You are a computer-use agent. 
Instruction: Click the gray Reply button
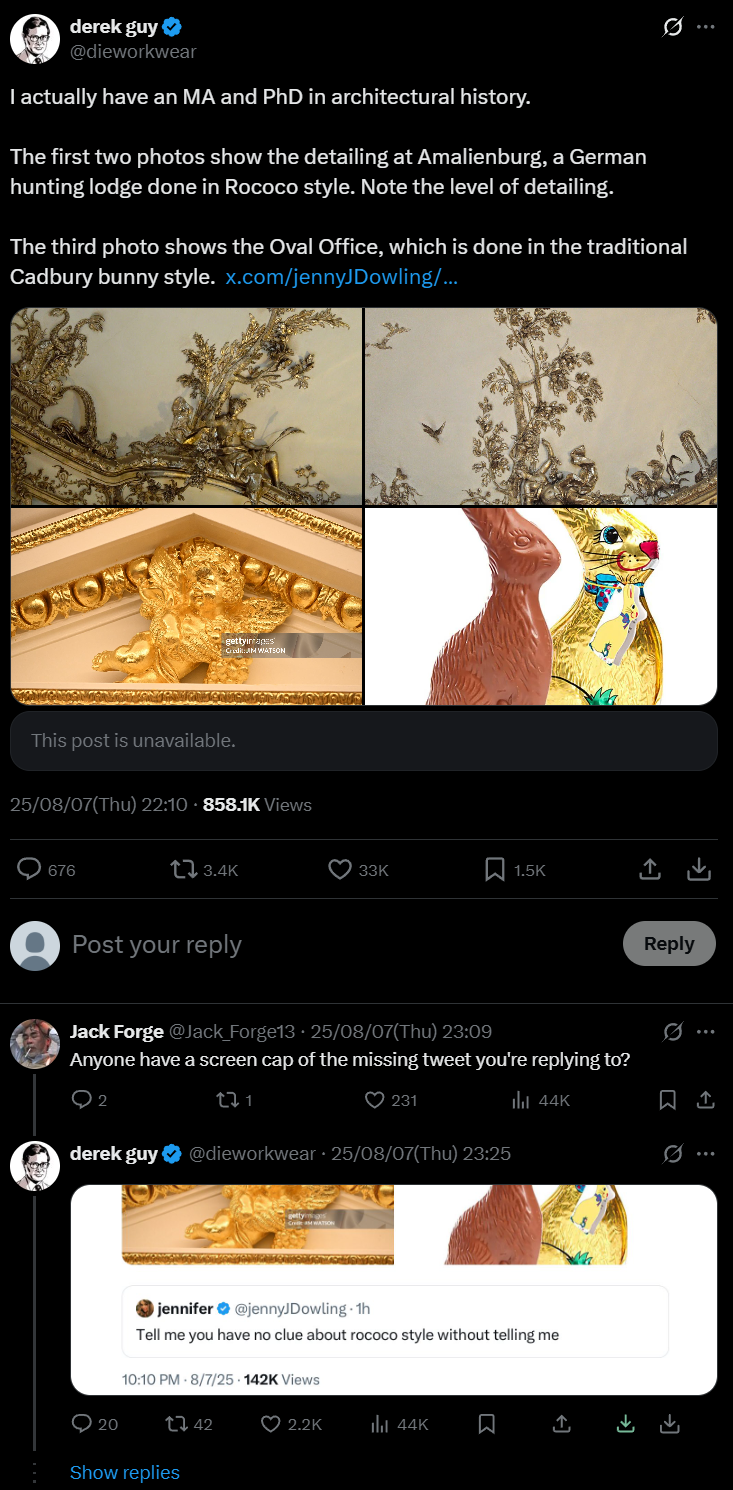[x=669, y=944]
